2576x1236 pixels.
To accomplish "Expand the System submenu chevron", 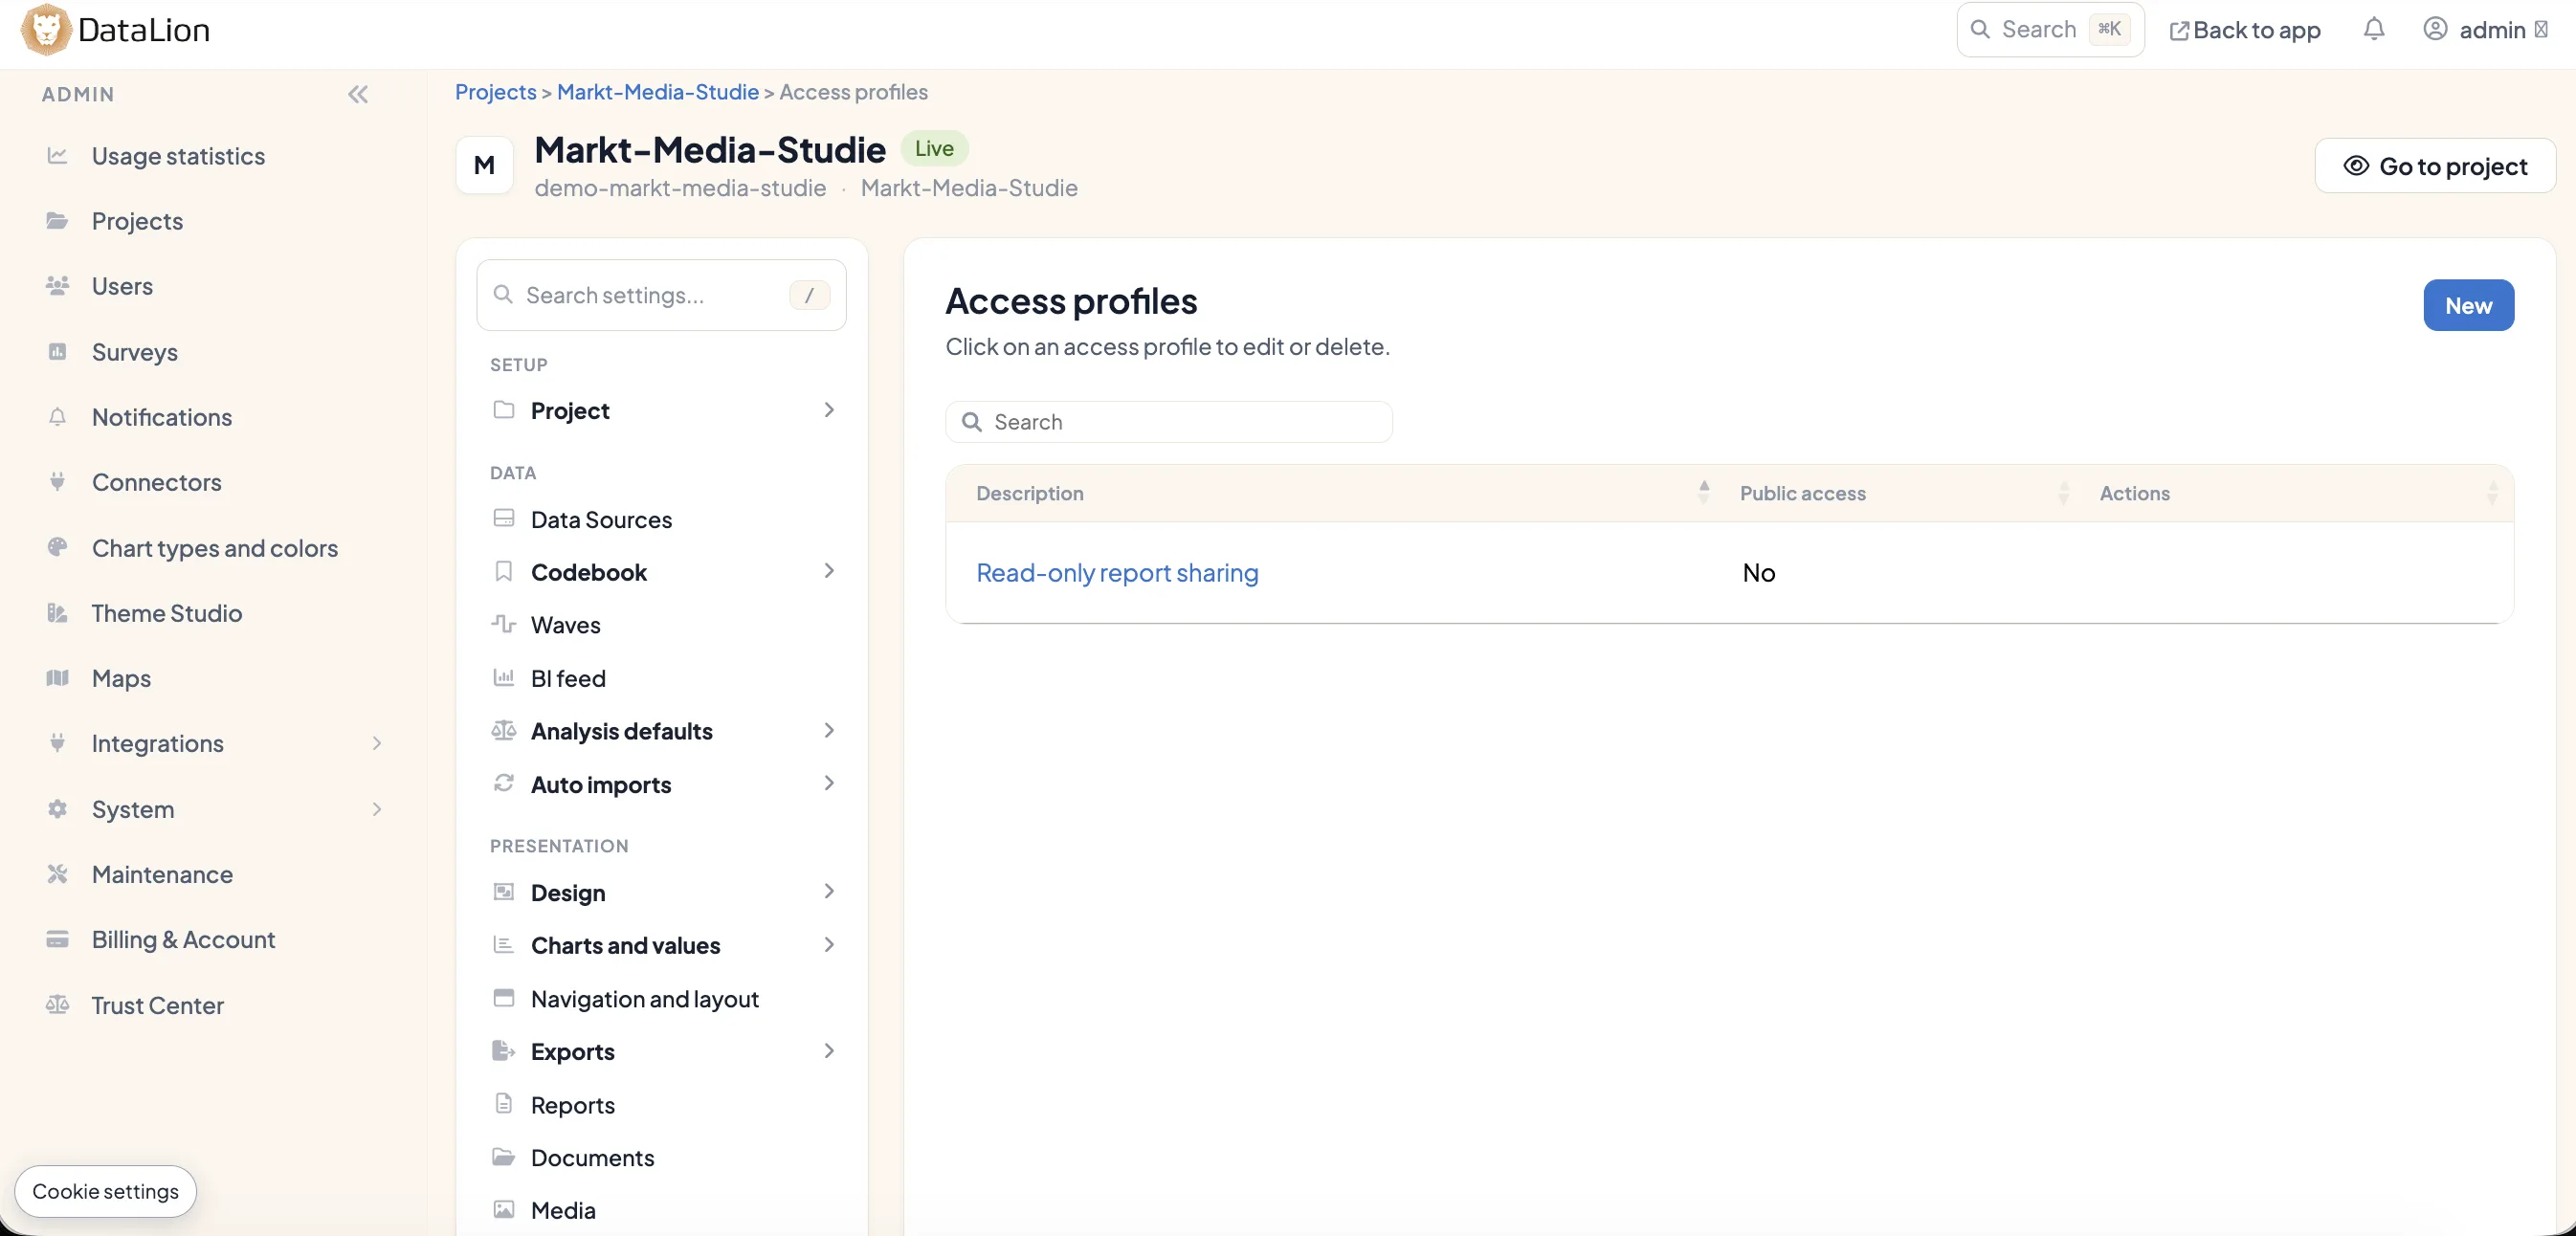I will coord(377,809).
